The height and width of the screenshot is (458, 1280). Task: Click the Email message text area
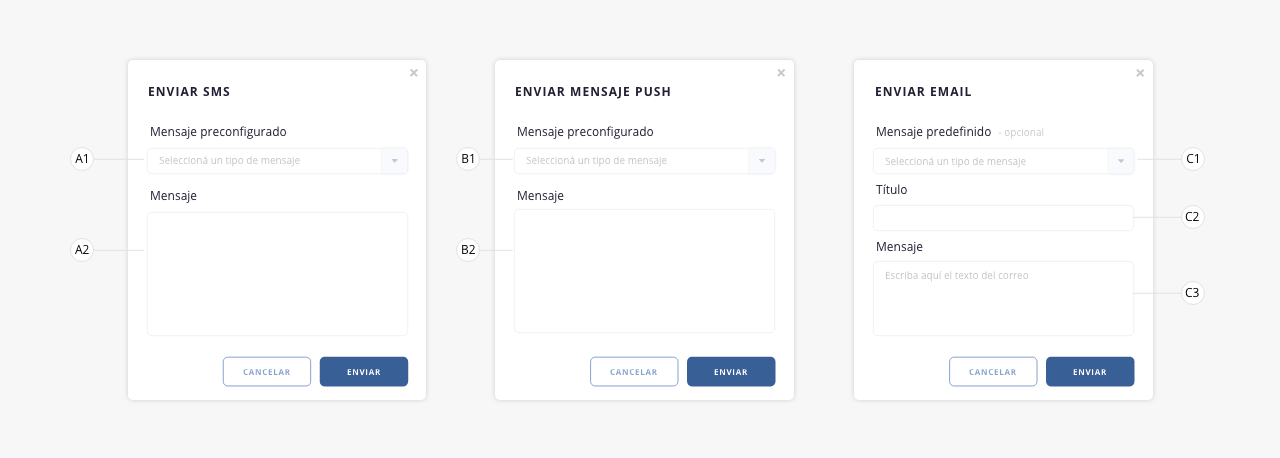click(1003, 298)
